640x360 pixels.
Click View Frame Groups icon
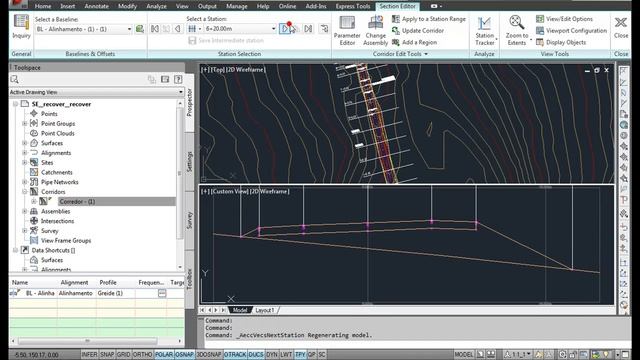[34, 240]
